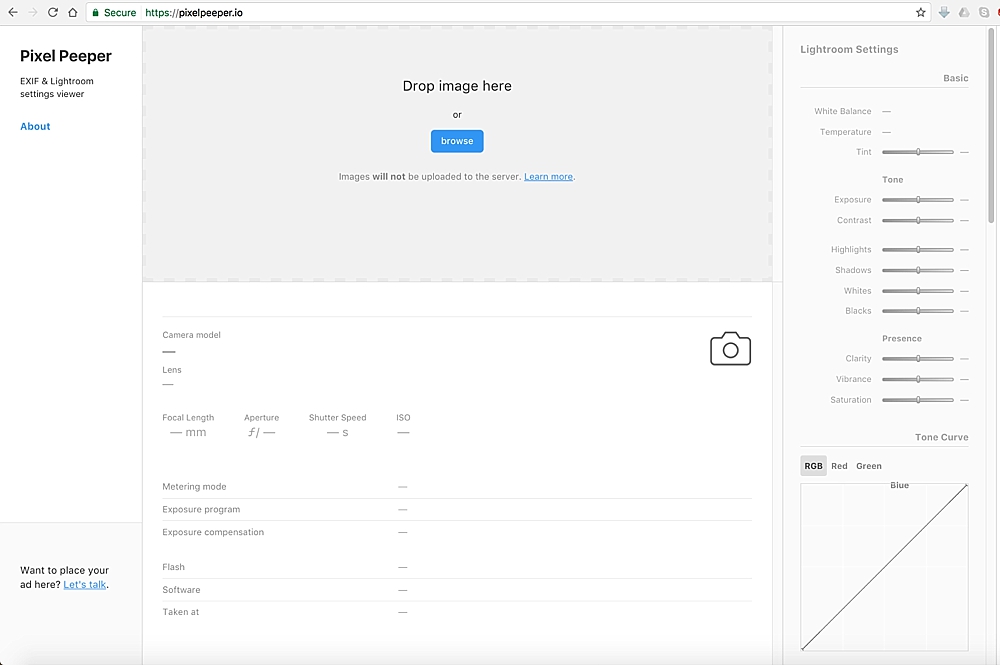The image size is (1000, 665).
Task: Click the EXIF & Lightroom settings viewer tagline
Action: click(x=57, y=87)
